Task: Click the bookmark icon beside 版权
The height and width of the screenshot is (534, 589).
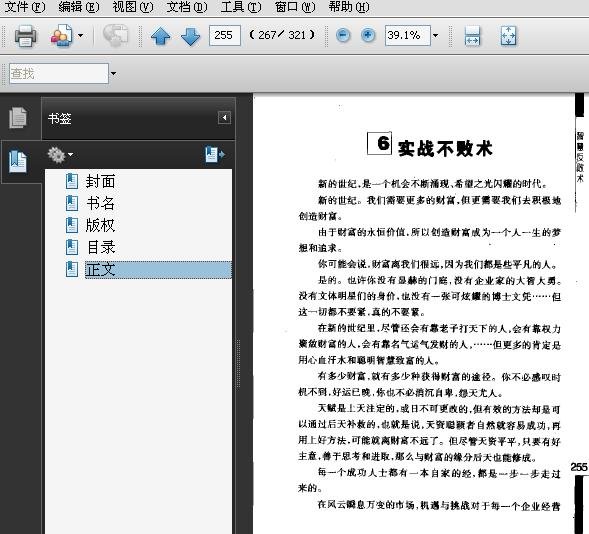Action: [x=72, y=225]
